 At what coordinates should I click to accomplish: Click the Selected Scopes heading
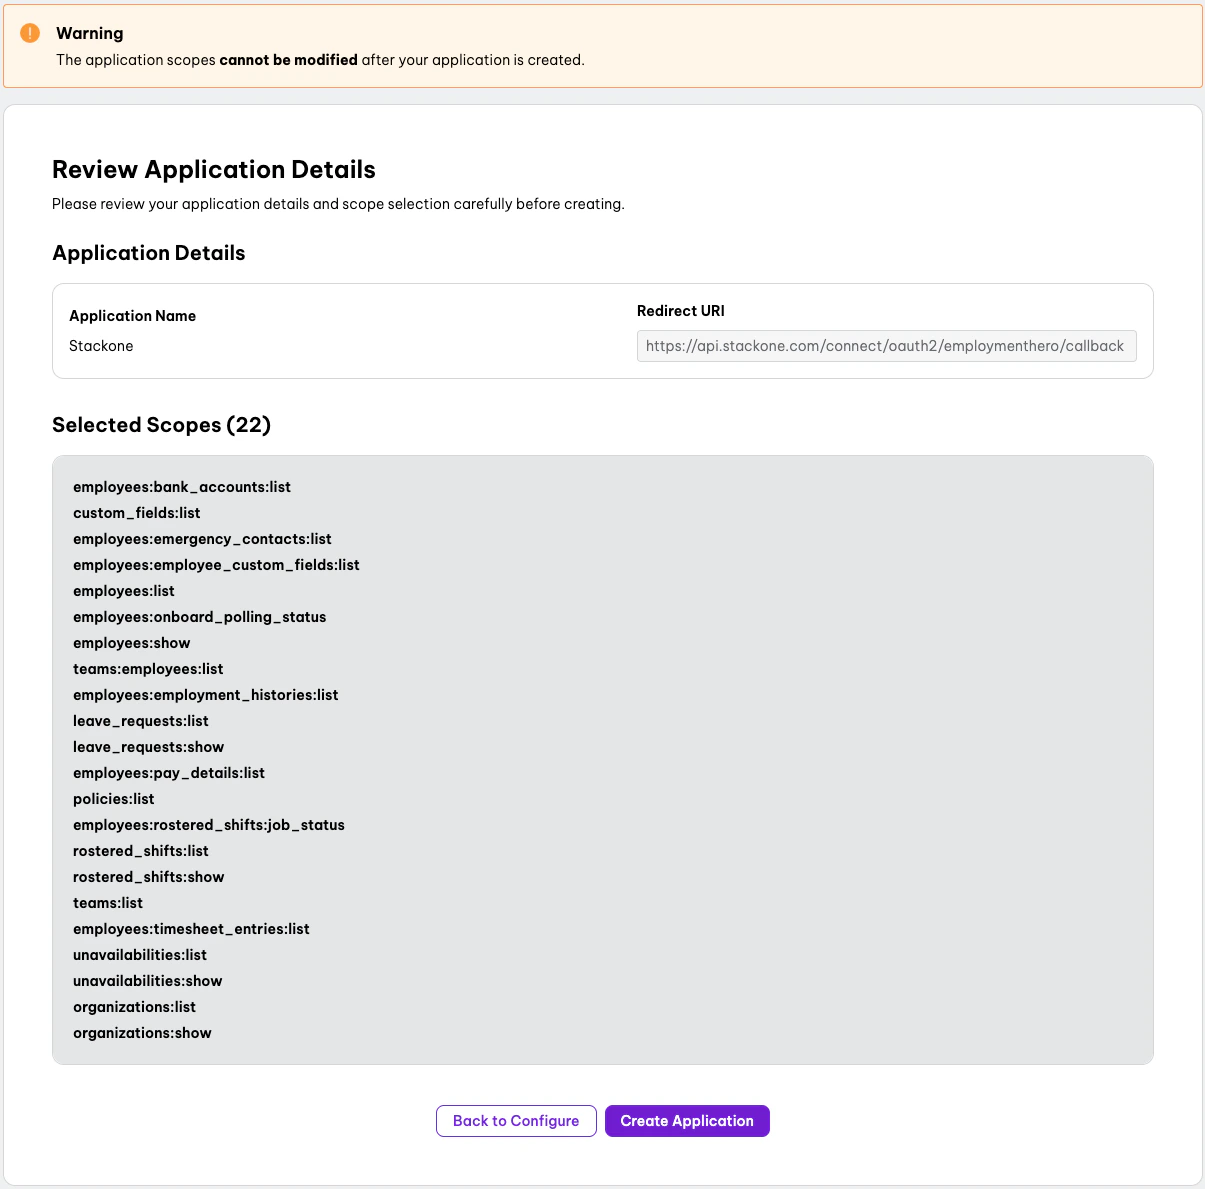coord(161,425)
